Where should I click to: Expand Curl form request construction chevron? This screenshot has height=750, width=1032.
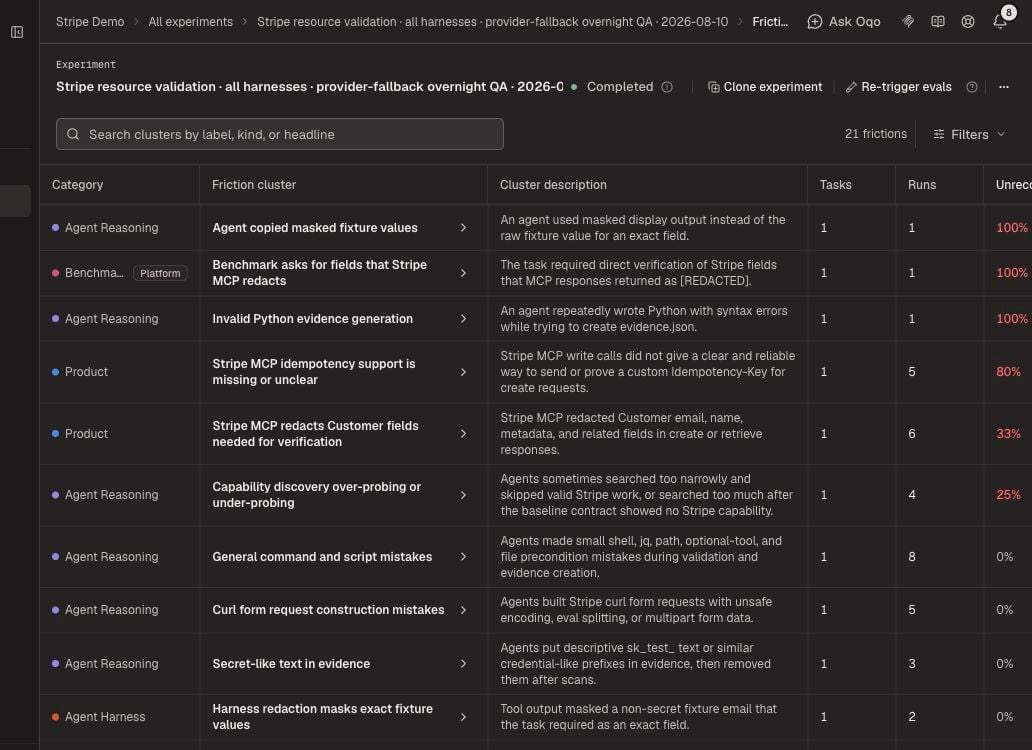click(463, 610)
